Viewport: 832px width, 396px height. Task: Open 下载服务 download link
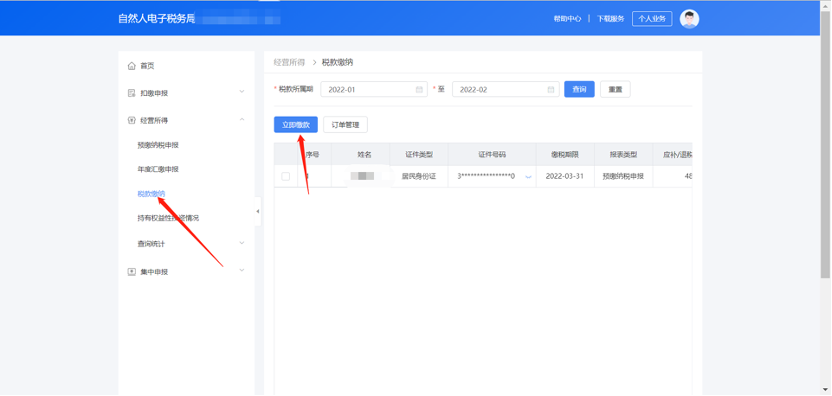[x=611, y=19]
